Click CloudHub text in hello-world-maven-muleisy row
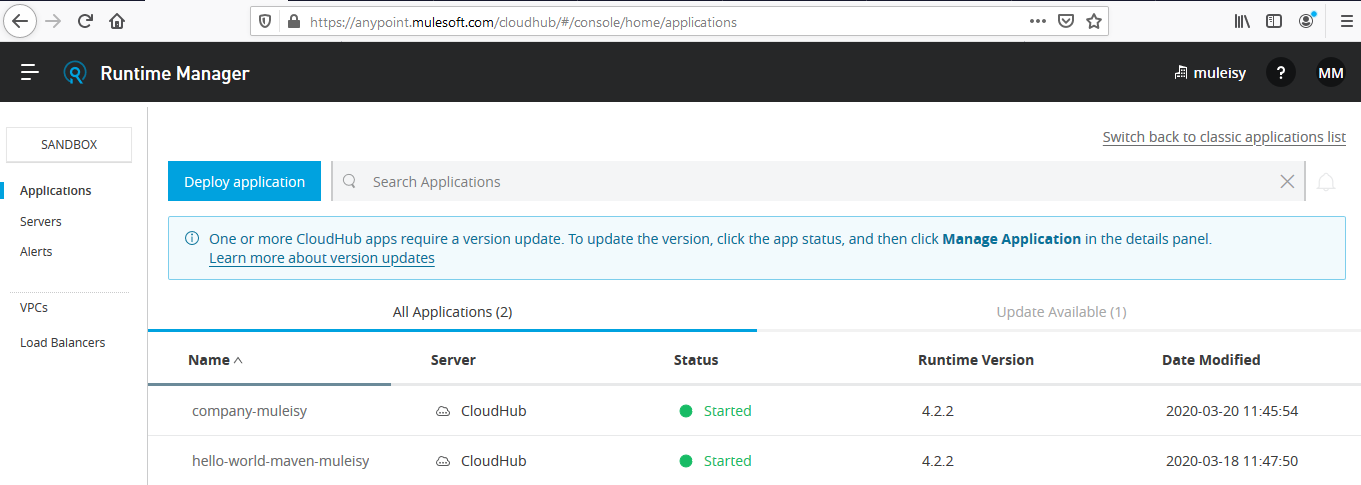The image size is (1361, 485). point(494,461)
